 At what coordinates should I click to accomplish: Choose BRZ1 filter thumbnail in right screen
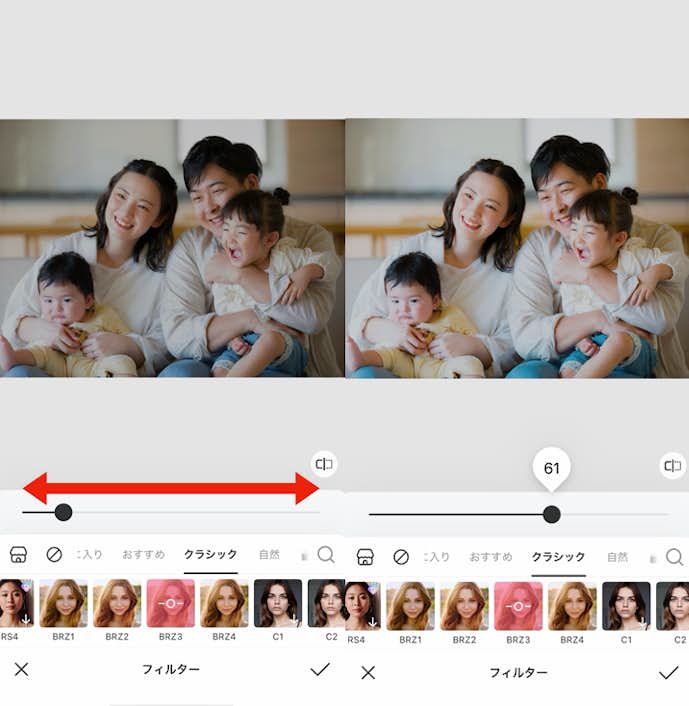pos(411,606)
